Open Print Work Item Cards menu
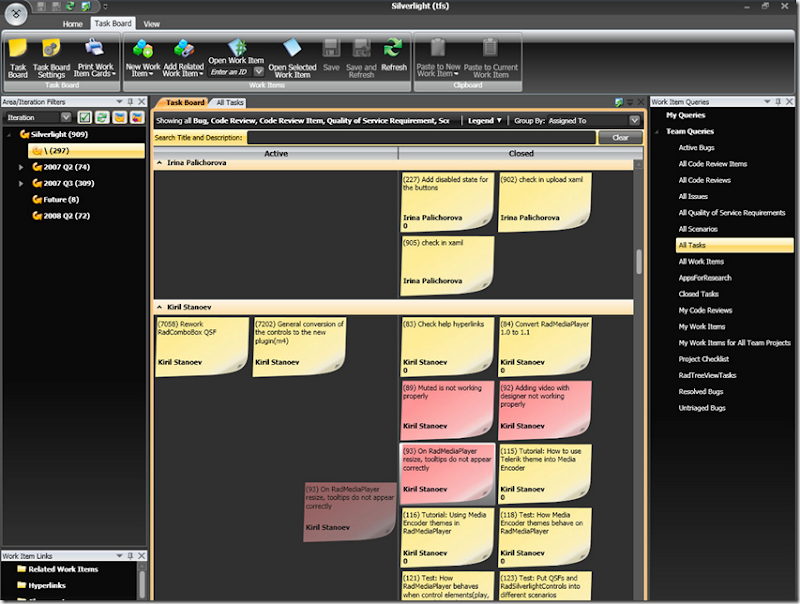 95,58
